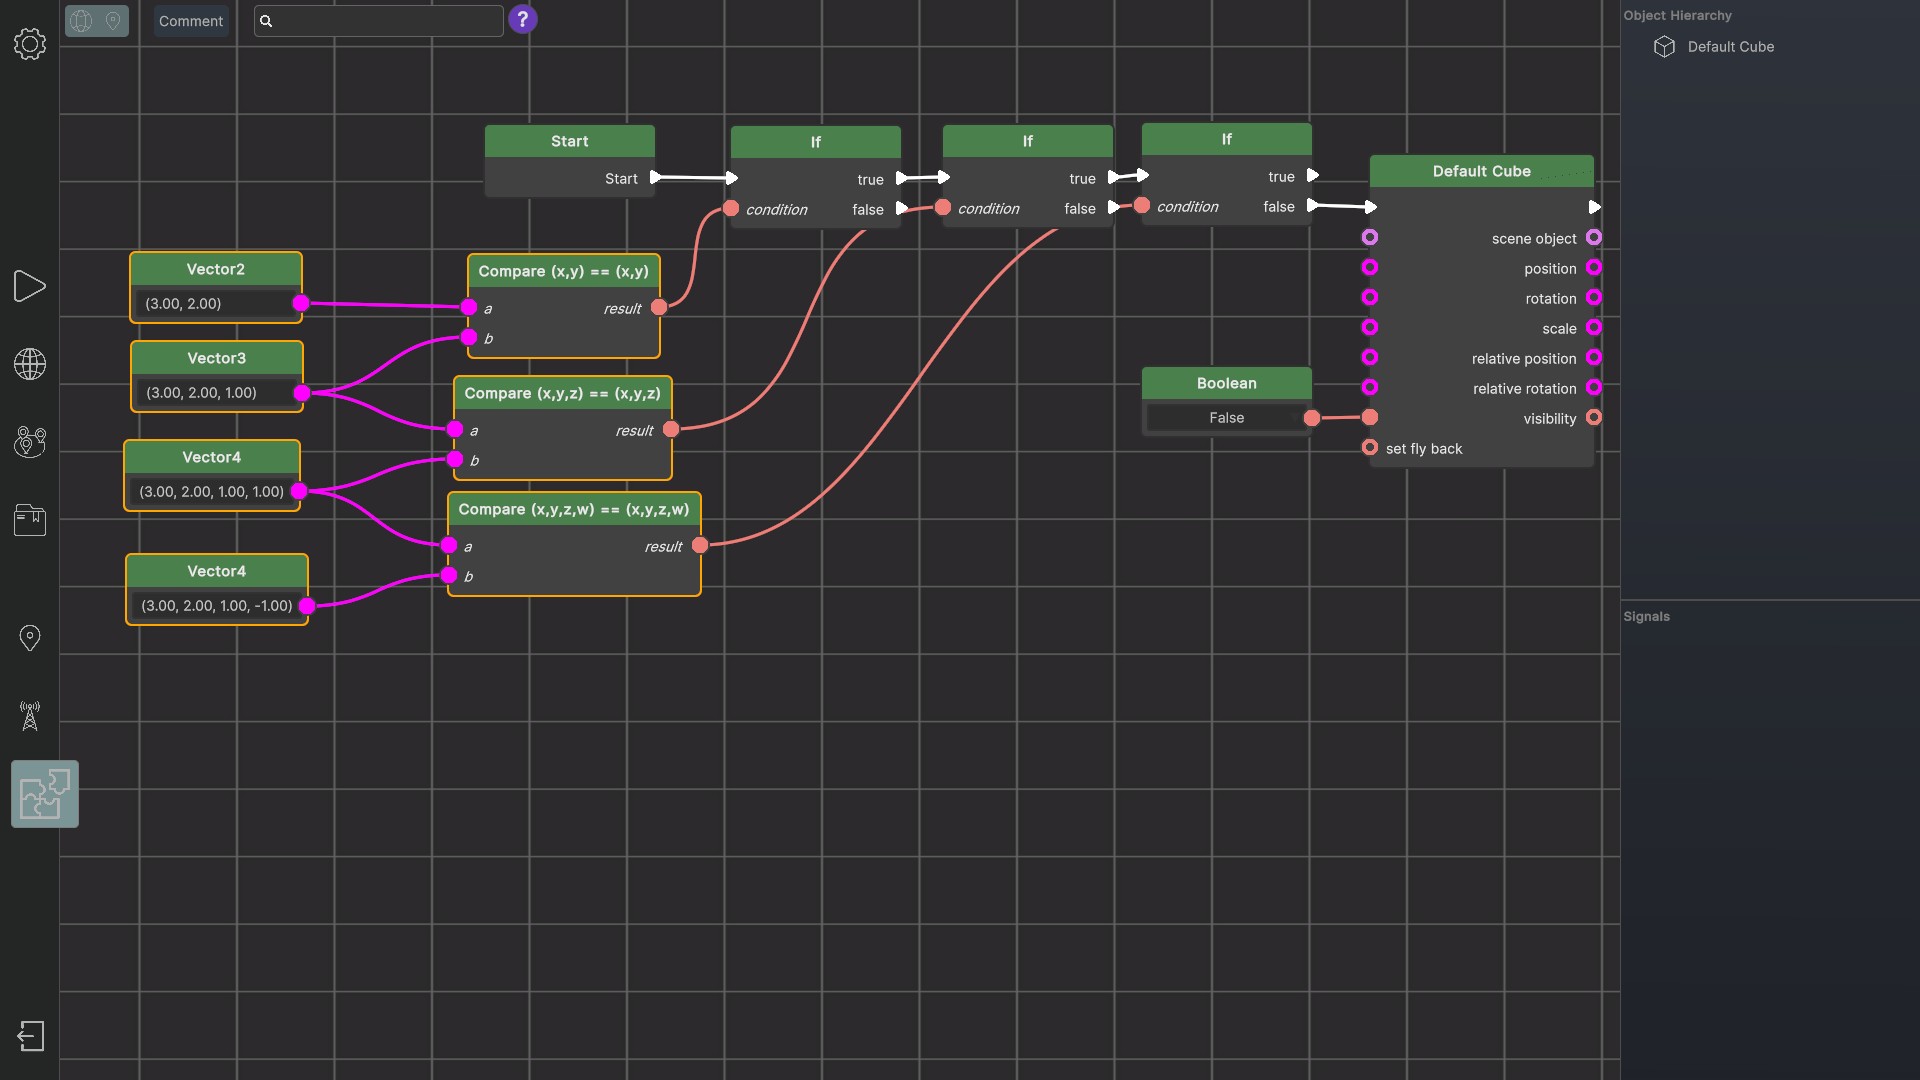Click result port of Compare (x,y) node
Image resolution: width=1920 pixels, height=1080 pixels.
click(659, 307)
